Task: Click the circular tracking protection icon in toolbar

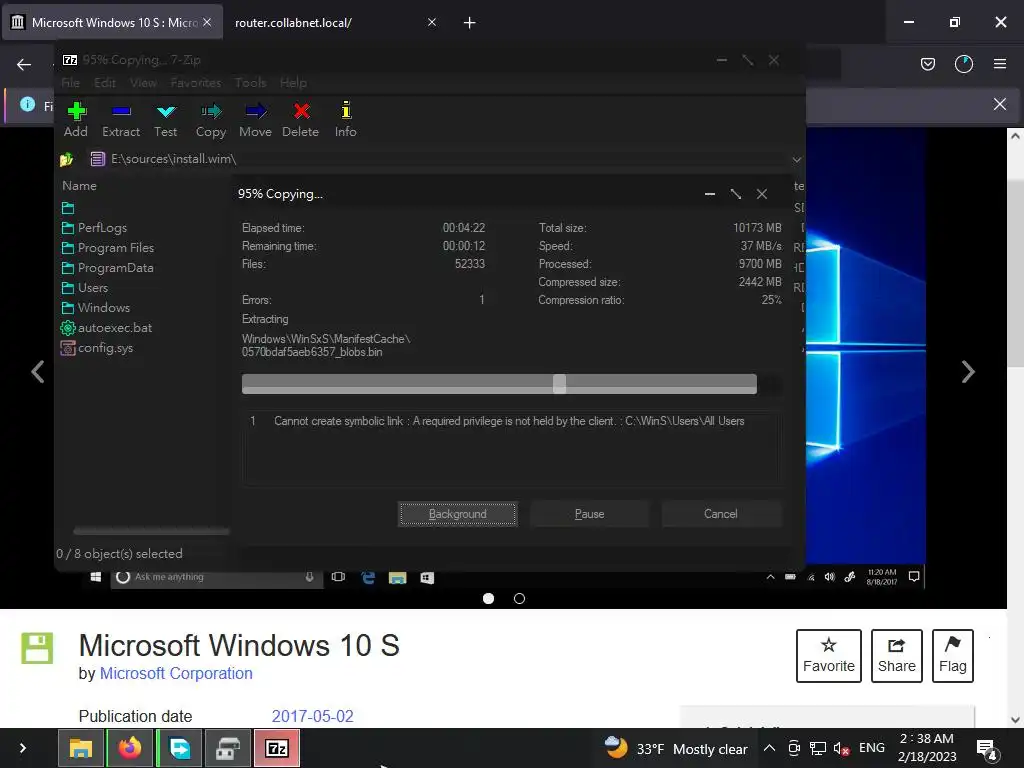Action: [964, 64]
